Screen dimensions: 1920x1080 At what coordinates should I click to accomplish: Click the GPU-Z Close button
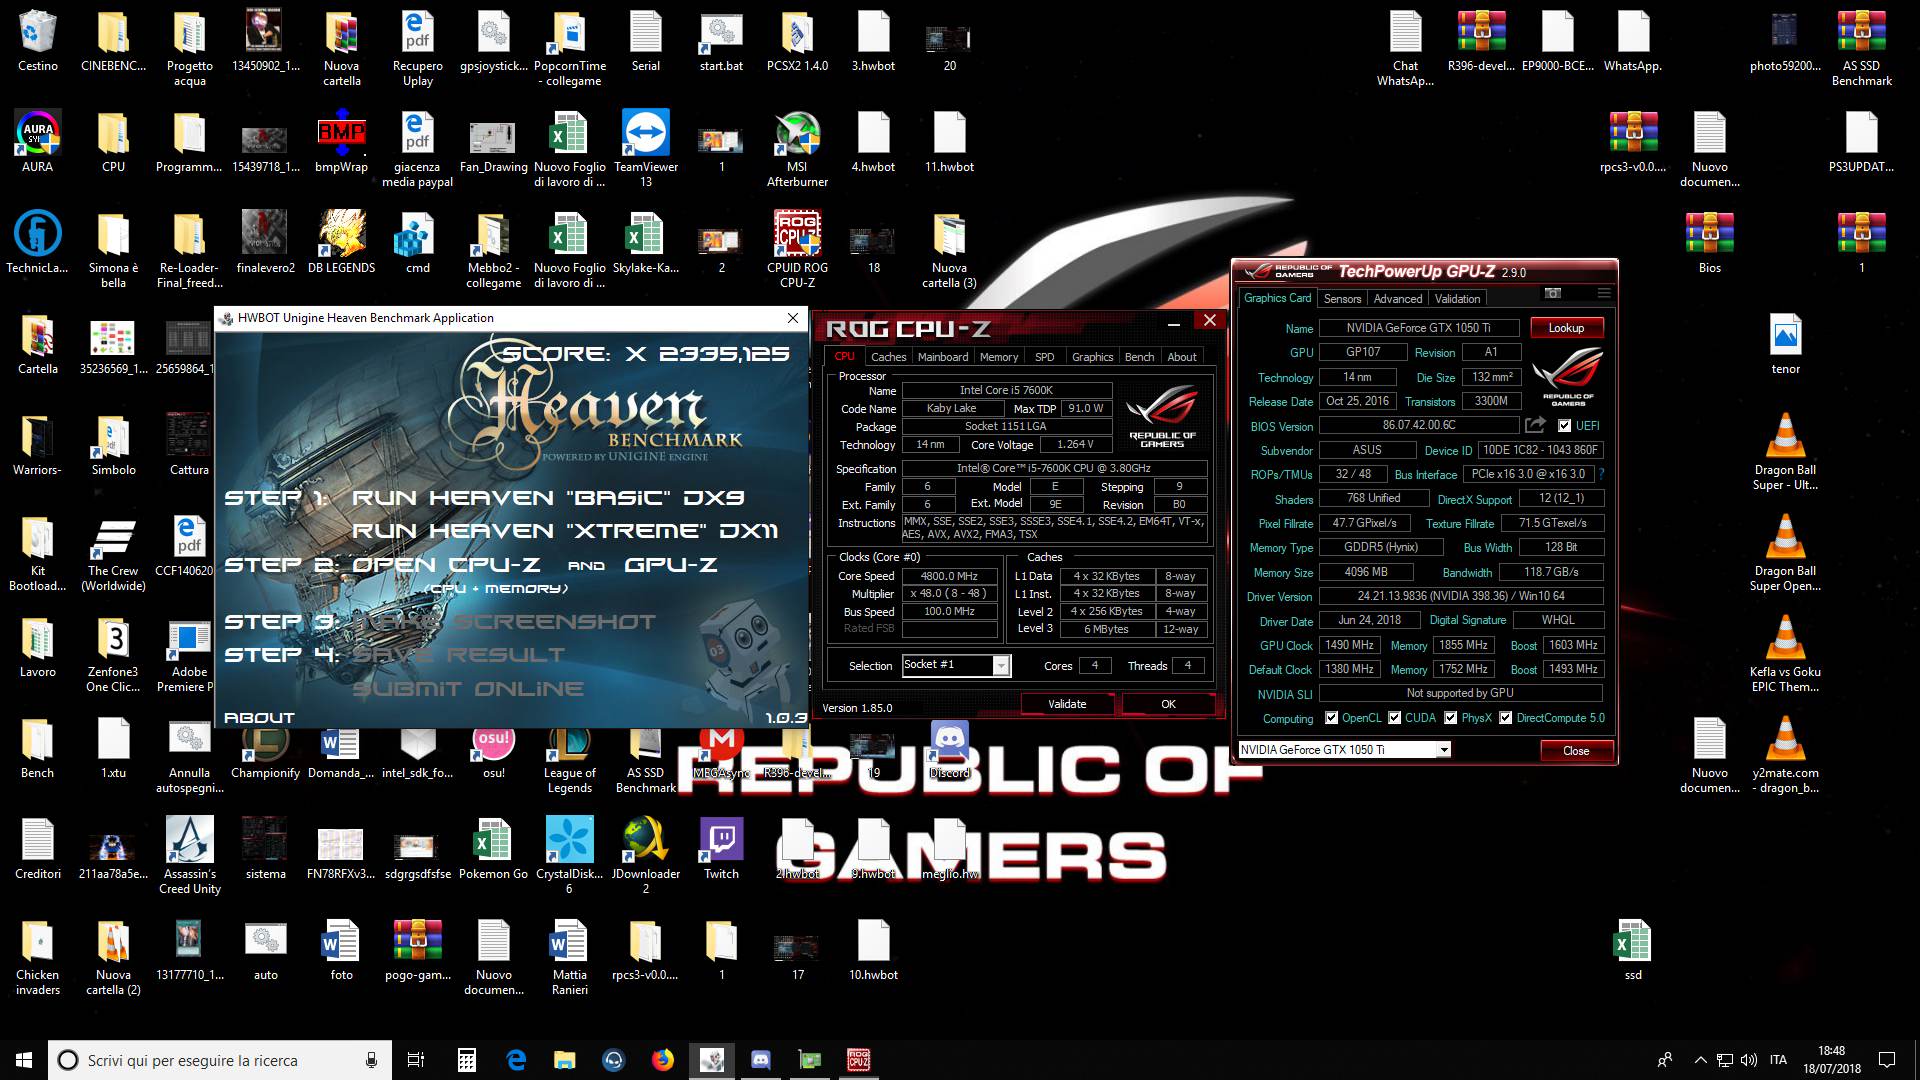[x=1576, y=751]
